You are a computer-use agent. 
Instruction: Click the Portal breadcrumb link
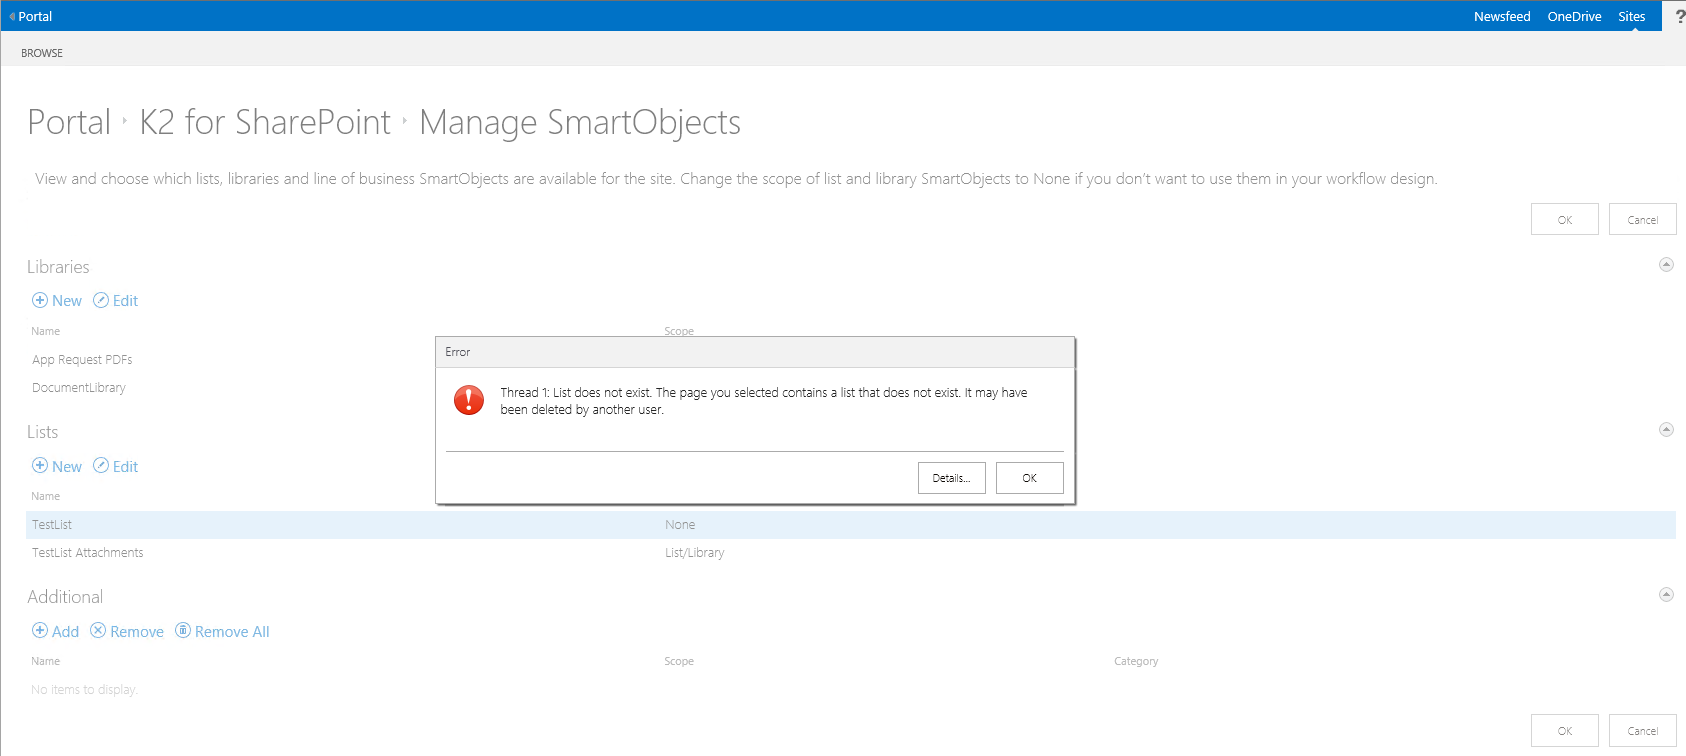[69, 122]
